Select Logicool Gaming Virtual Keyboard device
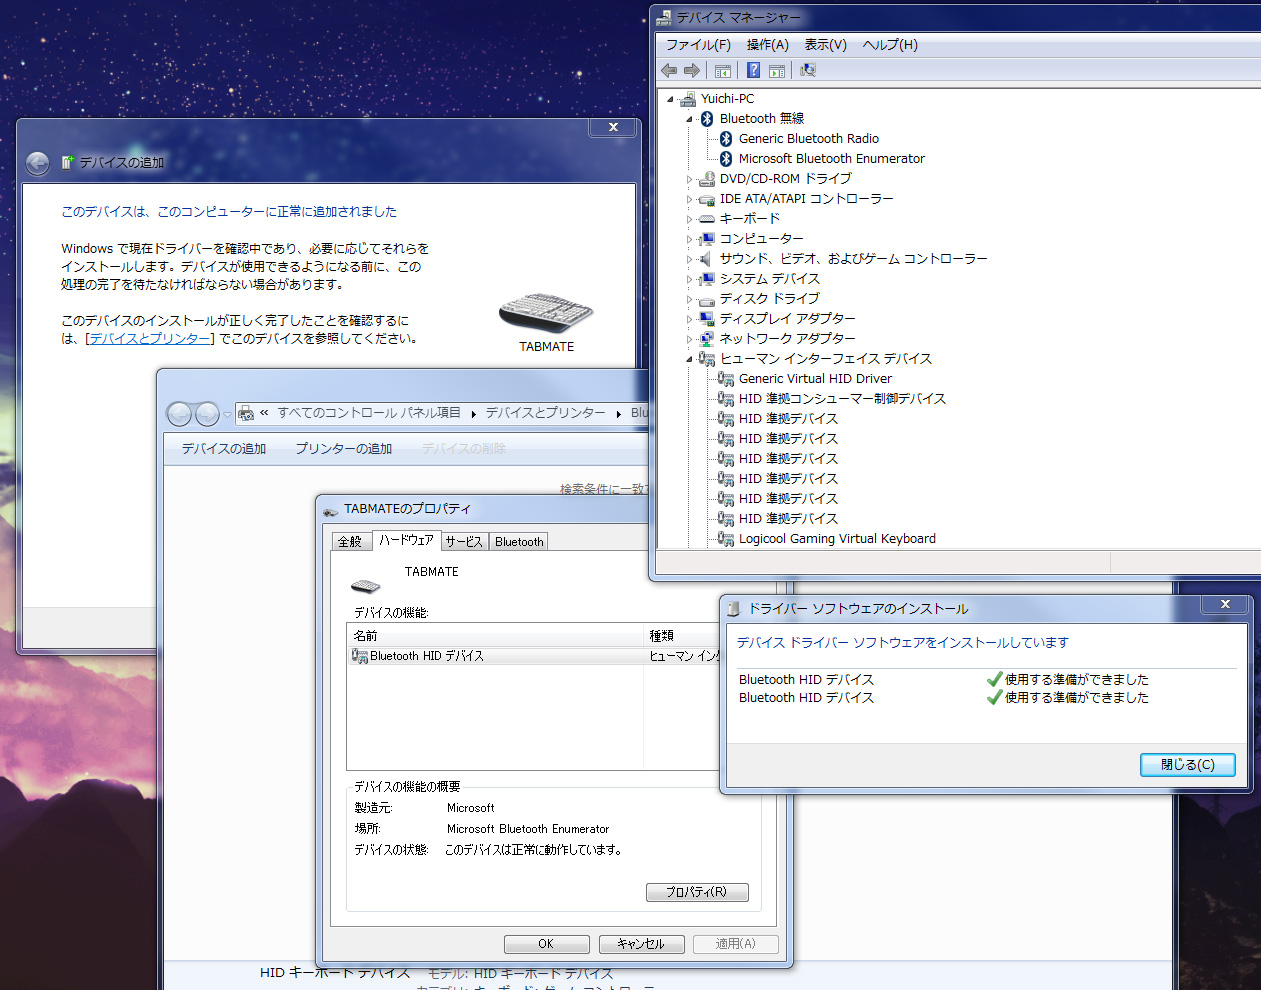 click(x=836, y=539)
